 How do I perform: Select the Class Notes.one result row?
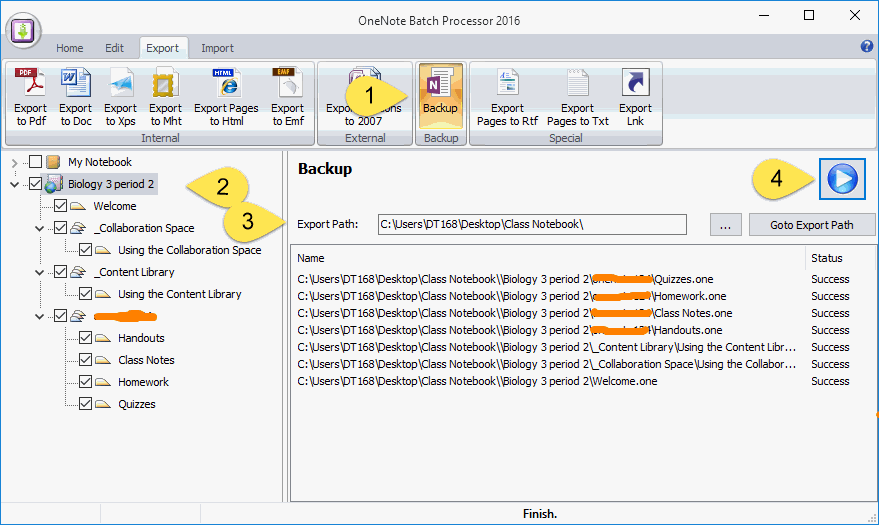[x=583, y=313]
